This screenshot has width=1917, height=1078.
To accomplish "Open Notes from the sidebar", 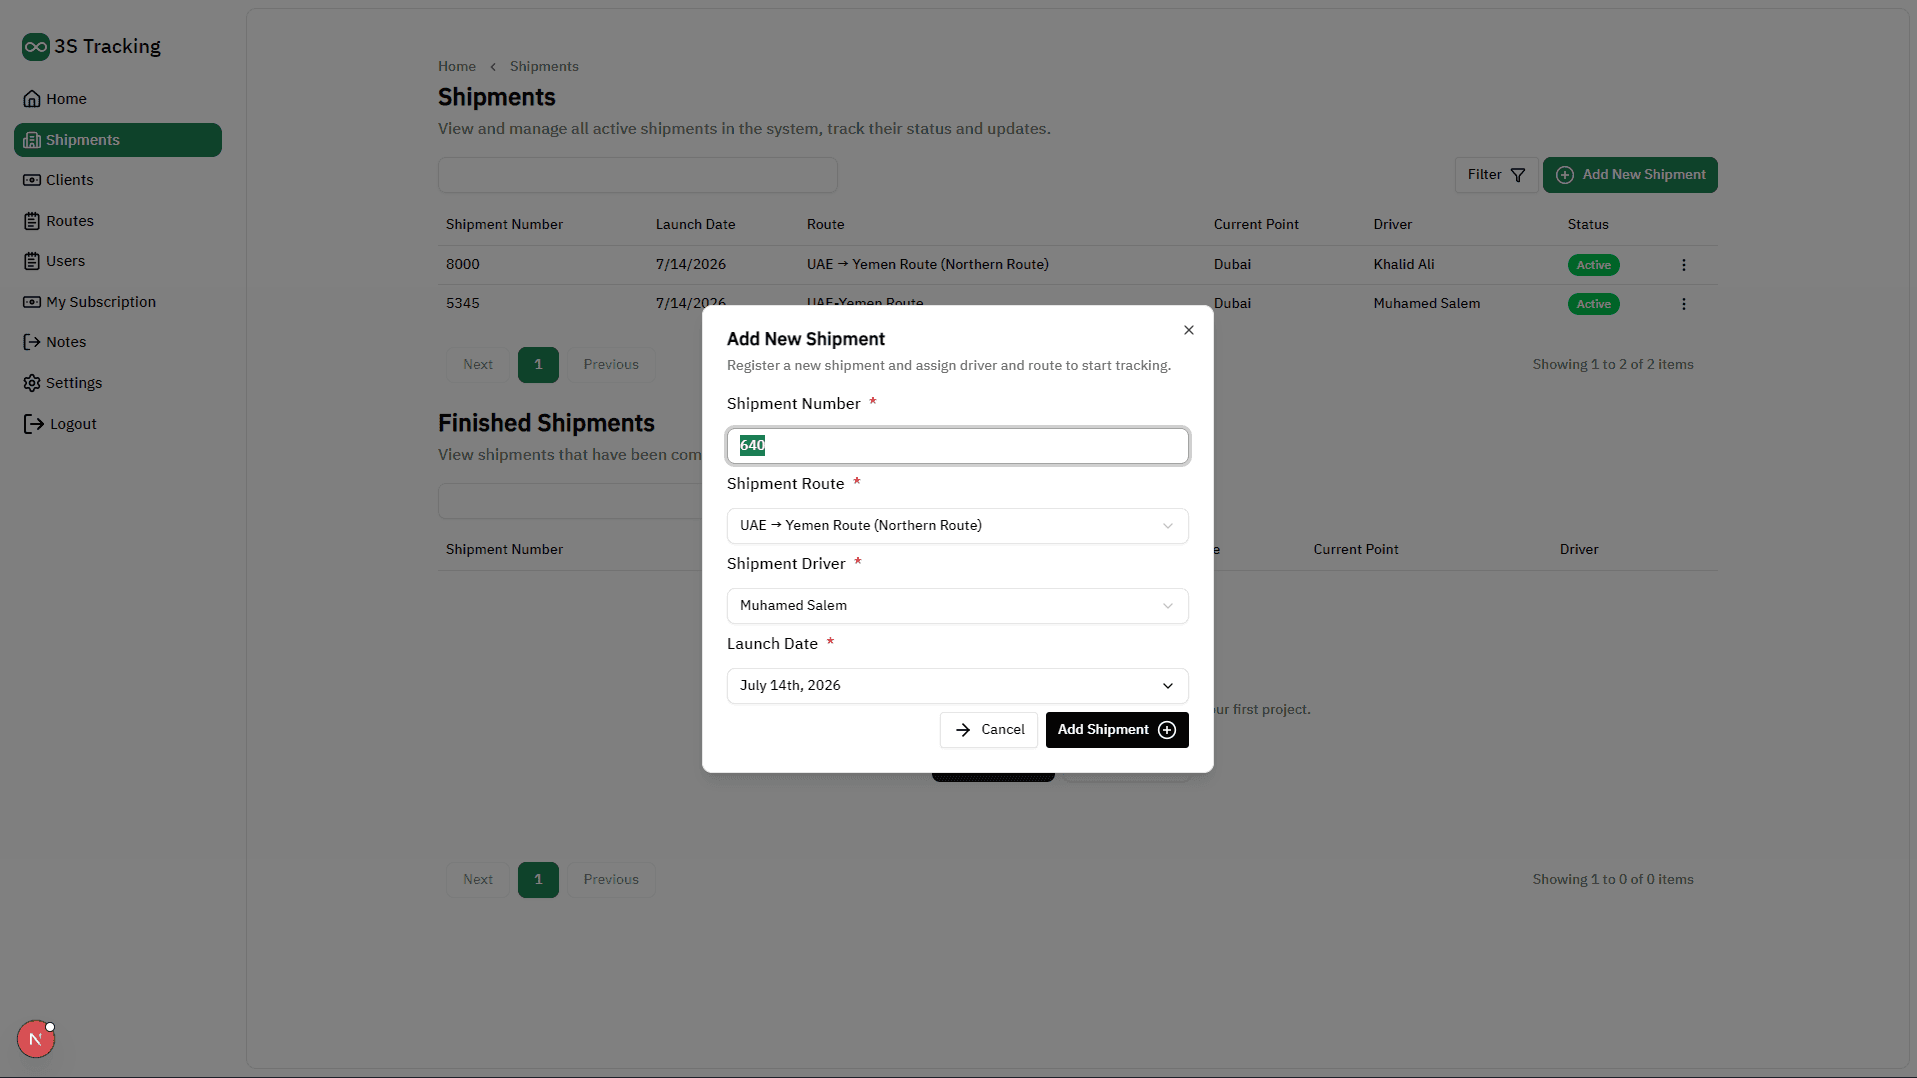I will click(x=118, y=342).
